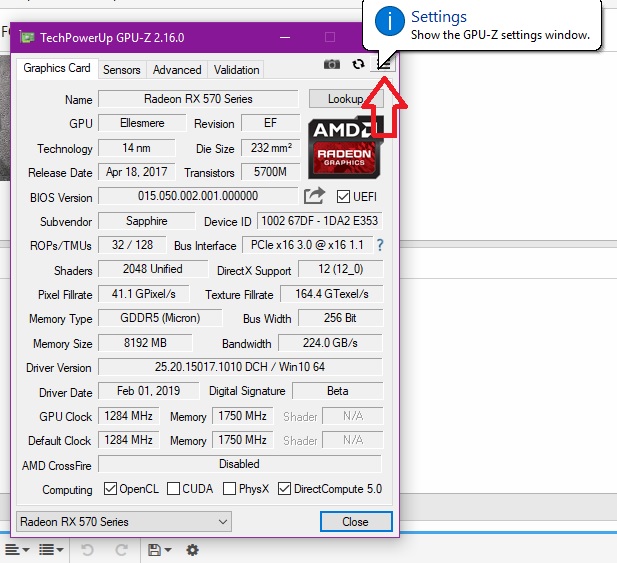
Task: Select the Shaders value 2048 Unified
Action: point(153,269)
